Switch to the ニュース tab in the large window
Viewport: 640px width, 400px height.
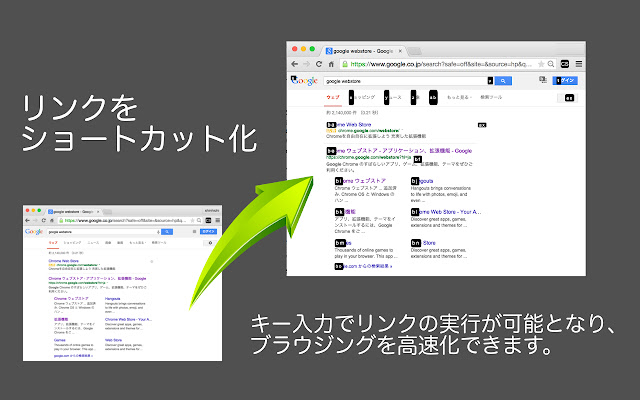pyautogui.click(x=393, y=98)
